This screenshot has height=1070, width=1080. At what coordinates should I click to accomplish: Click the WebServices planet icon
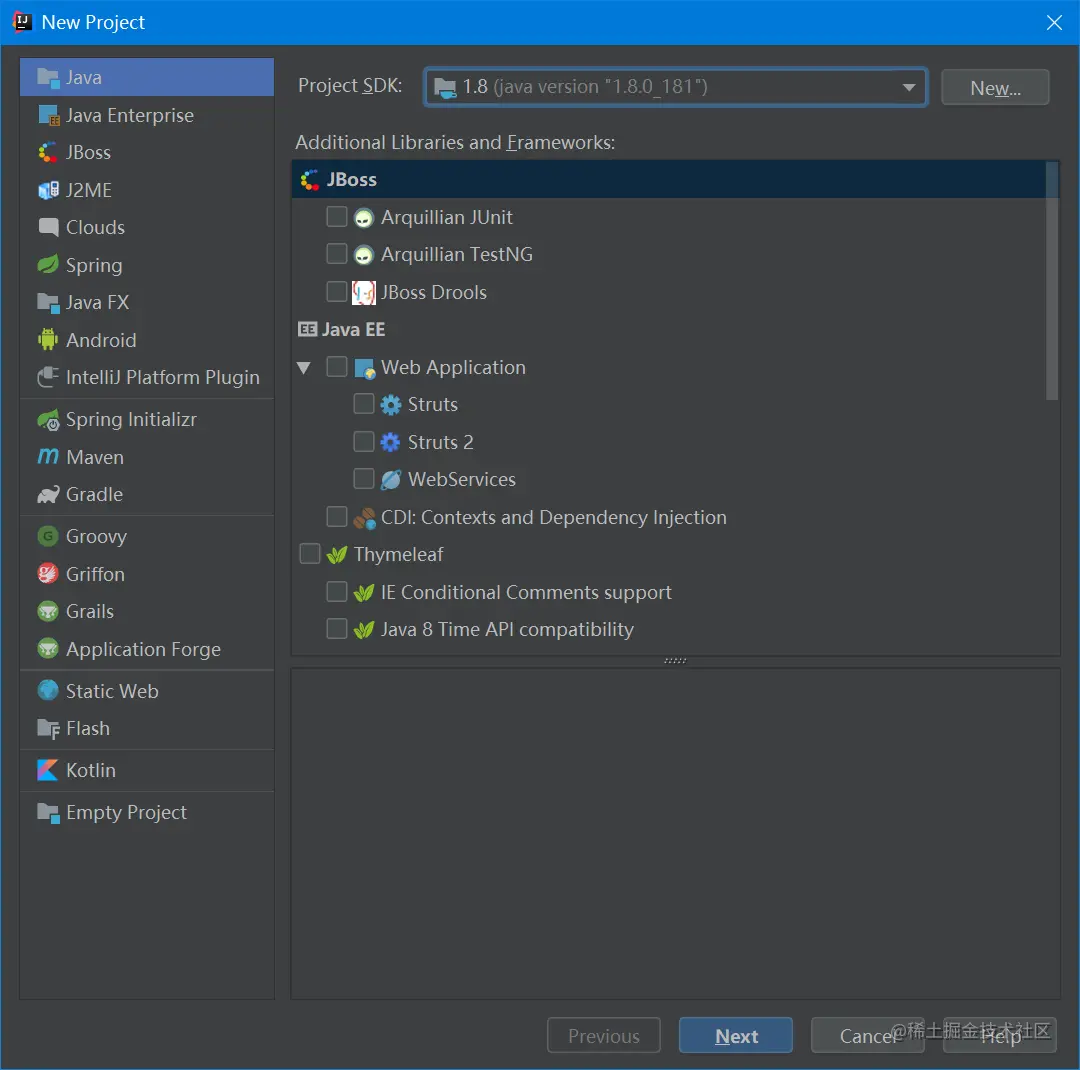coord(391,480)
